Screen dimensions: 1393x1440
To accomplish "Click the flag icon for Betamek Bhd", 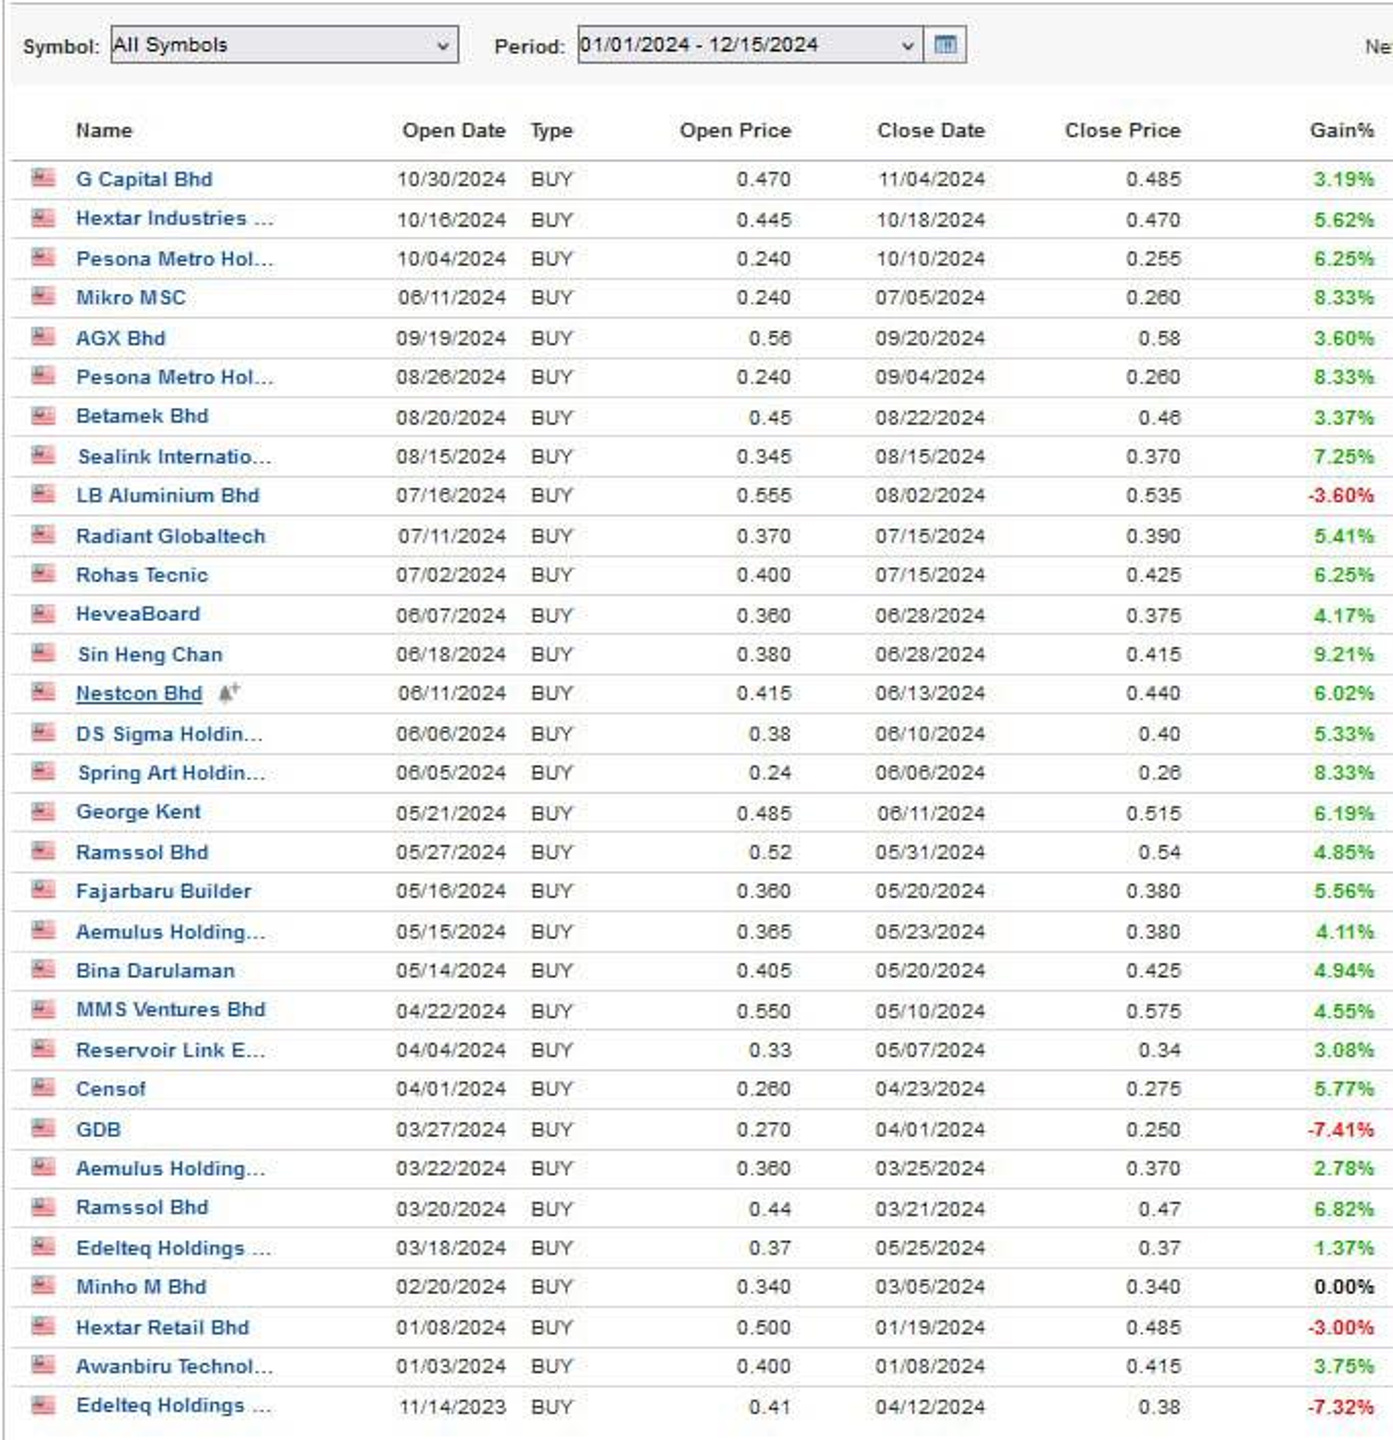I will point(43,416).
